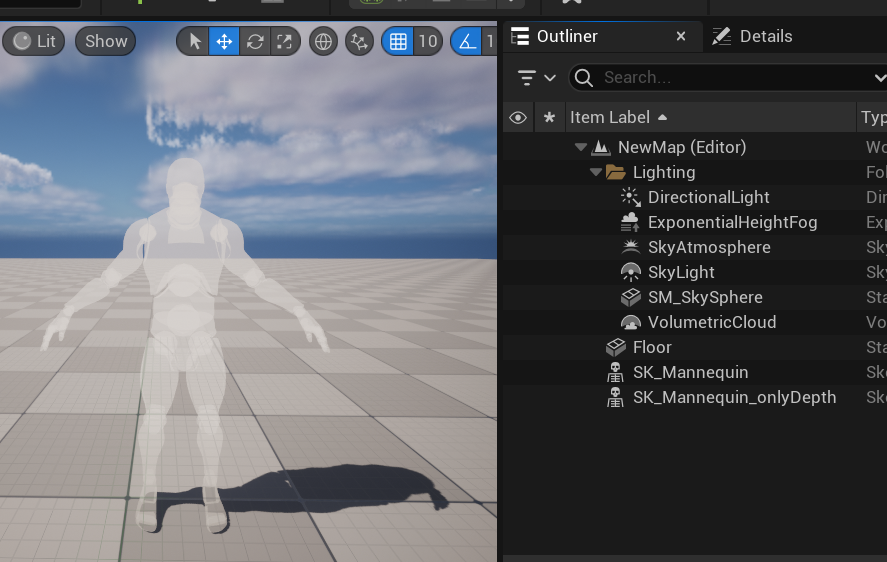Open the Lit view mode menu
The height and width of the screenshot is (562, 887).
[x=34, y=41]
